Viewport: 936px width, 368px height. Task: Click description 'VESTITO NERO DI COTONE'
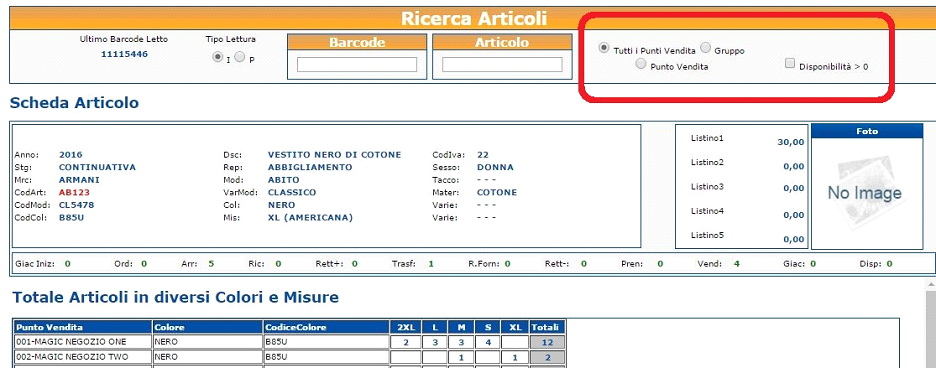point(334,155)
